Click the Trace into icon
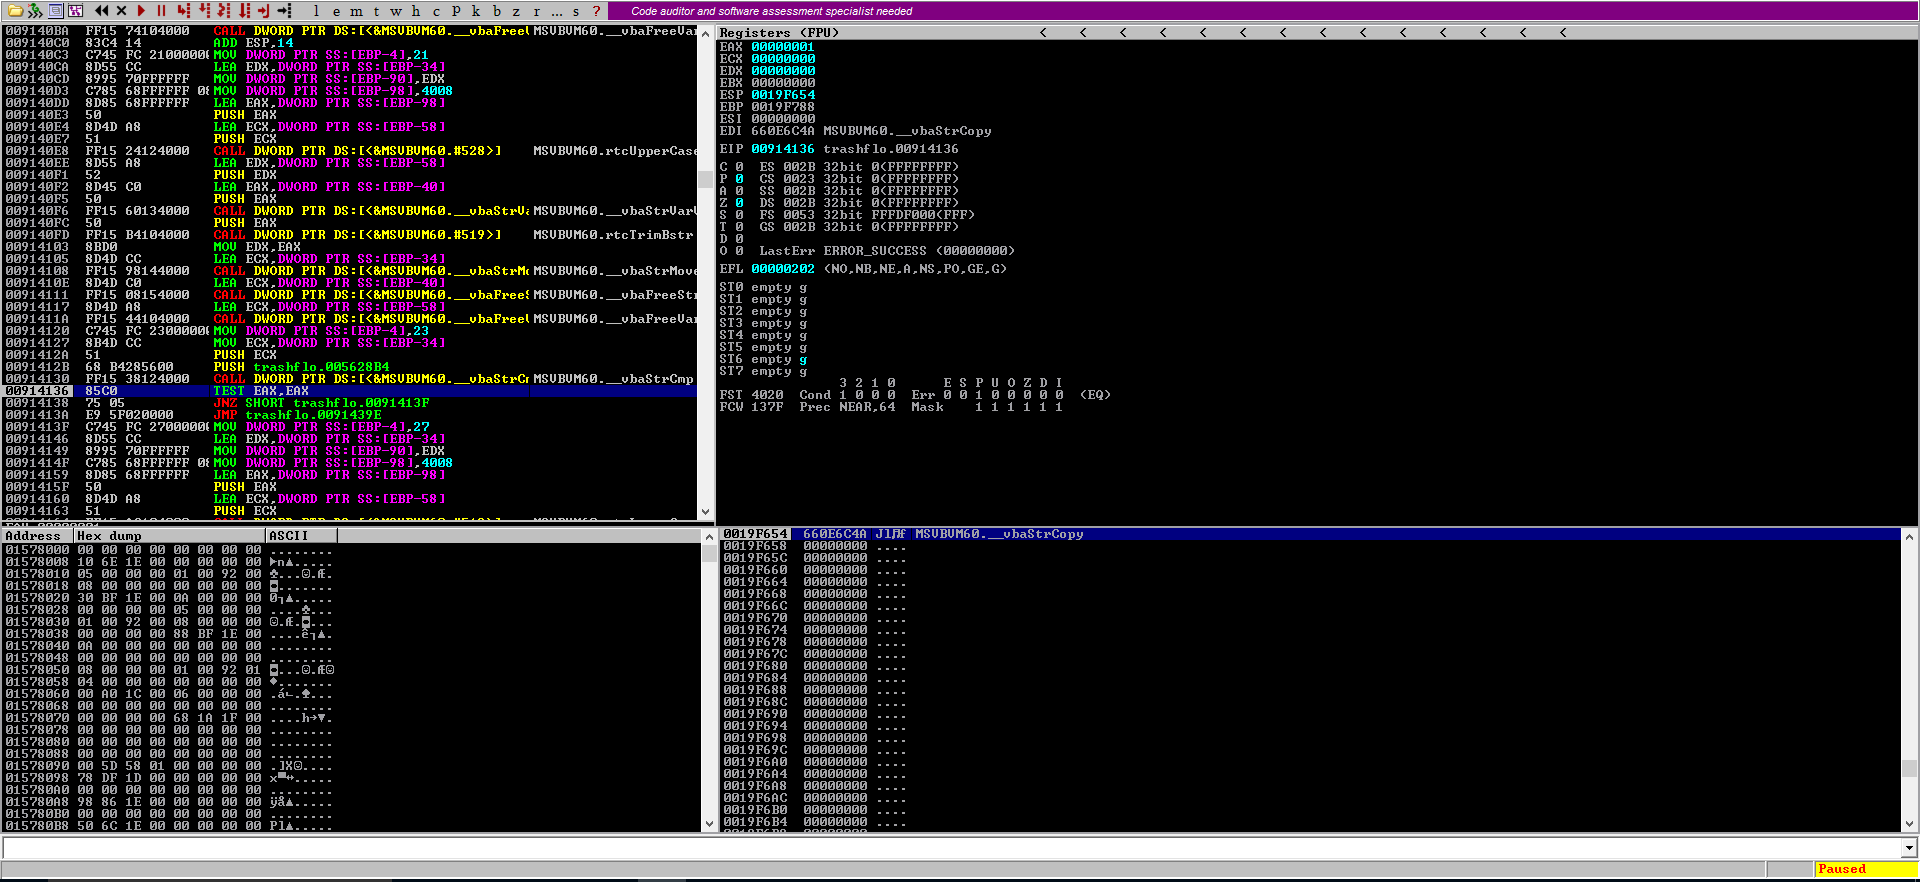1920x882 pixels. (224, 11)
